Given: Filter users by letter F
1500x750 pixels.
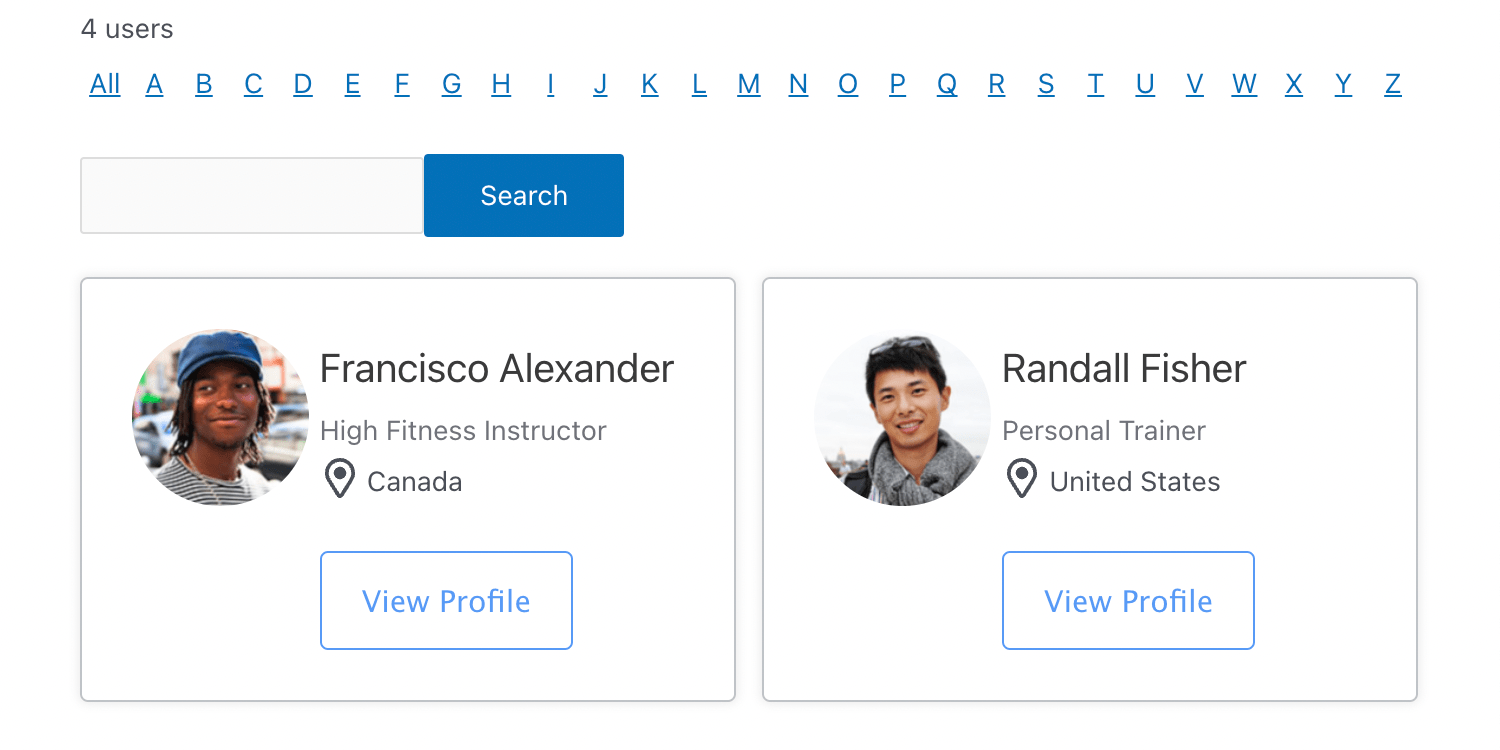Looking at the screenshot, I should (x=402, y=85).
